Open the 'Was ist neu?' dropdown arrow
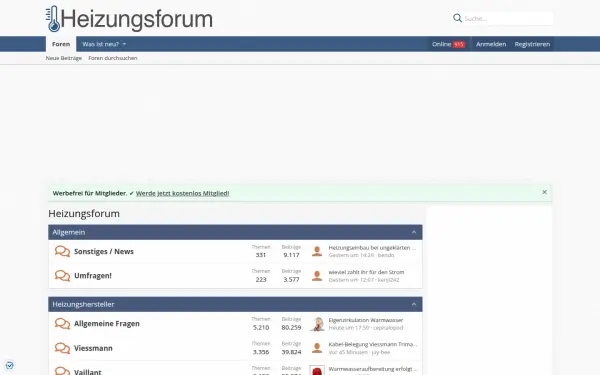 coord(124,44)
